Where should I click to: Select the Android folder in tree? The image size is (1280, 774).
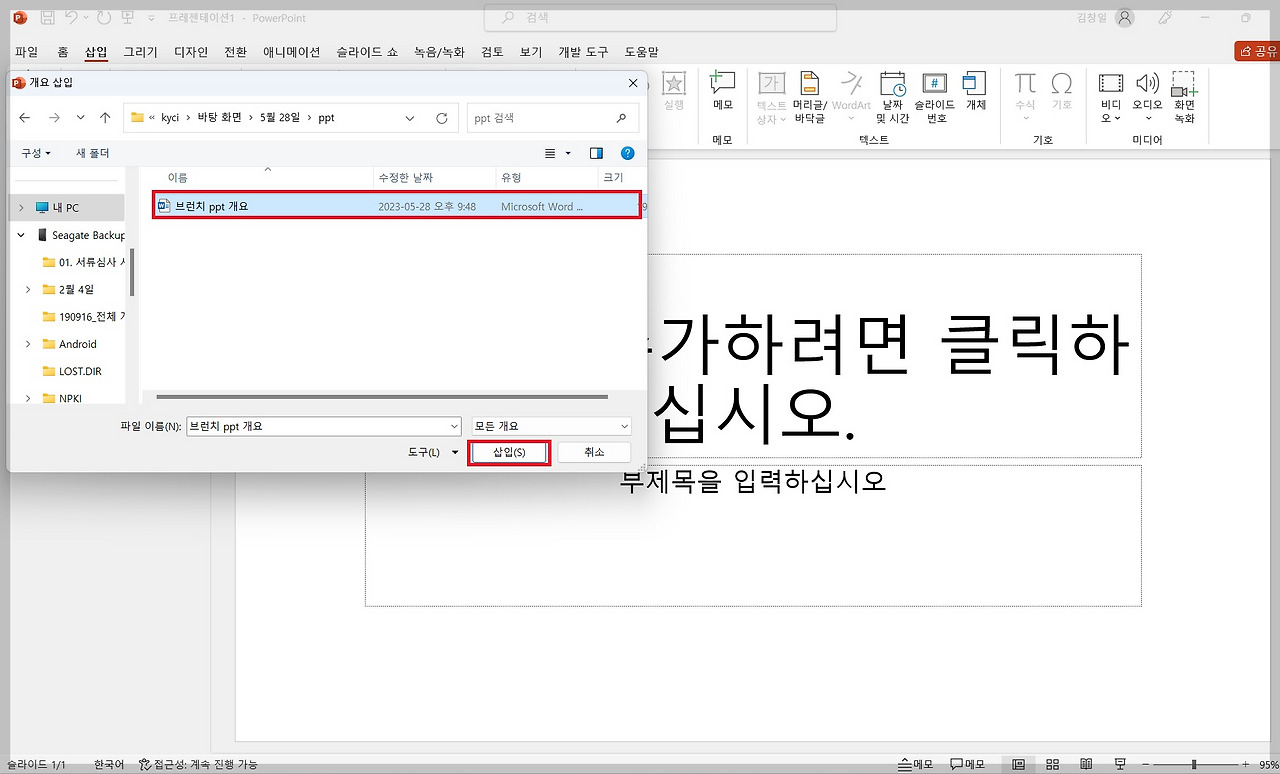click(77, 344)
